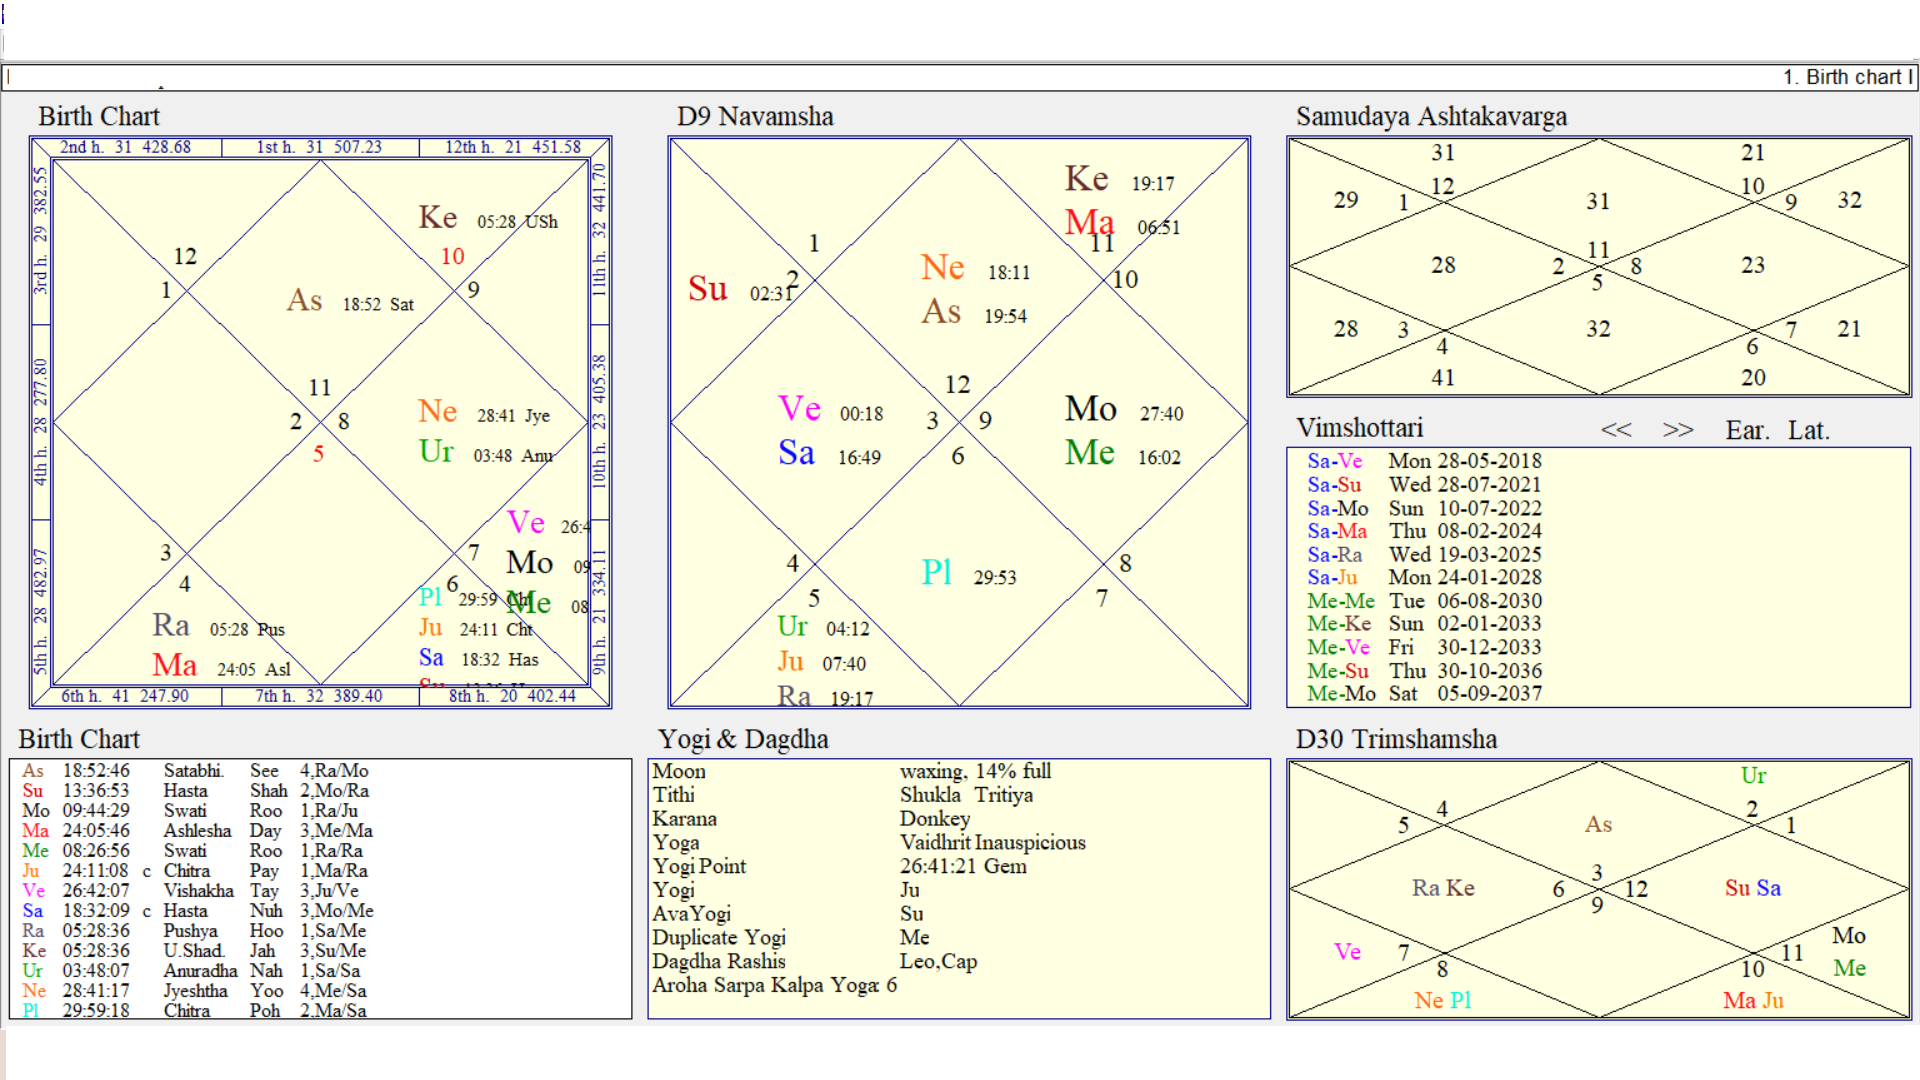1920x1080 pixels.
Task: Switch to the '1. Birth chart I' tab
Action: [1845, 77]
